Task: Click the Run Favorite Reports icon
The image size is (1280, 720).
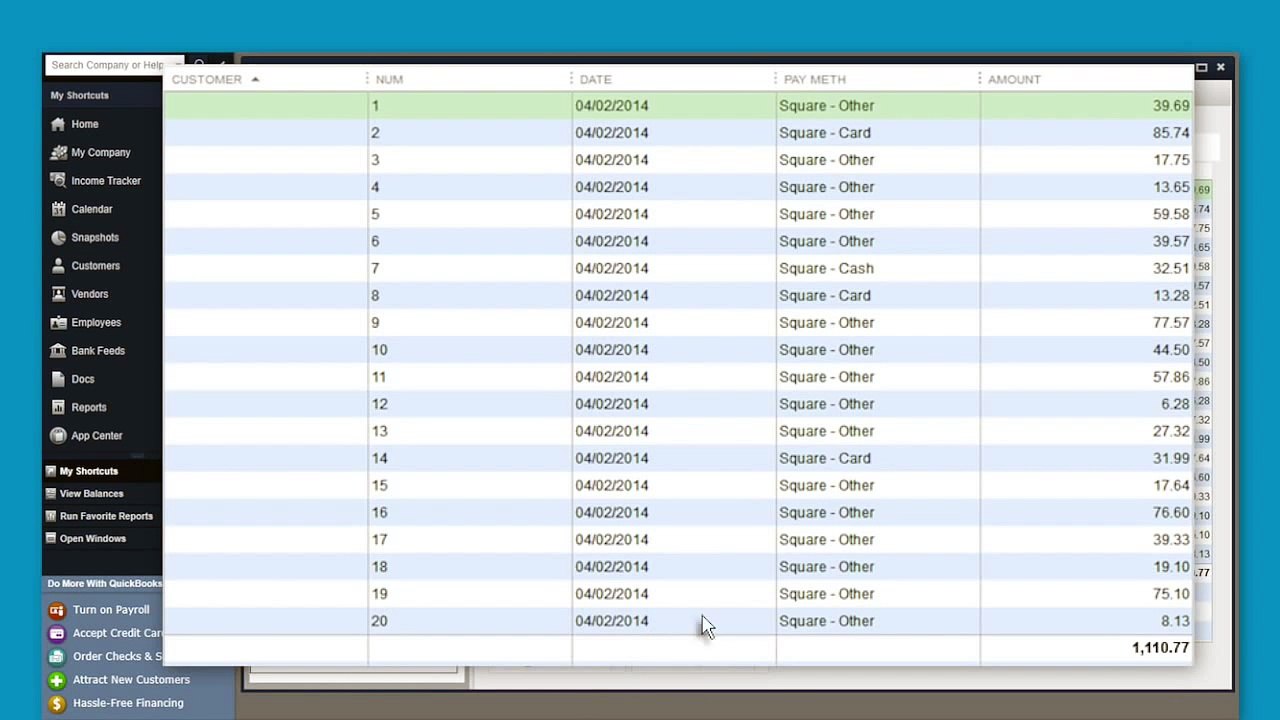Action: [x=51, y=516]
